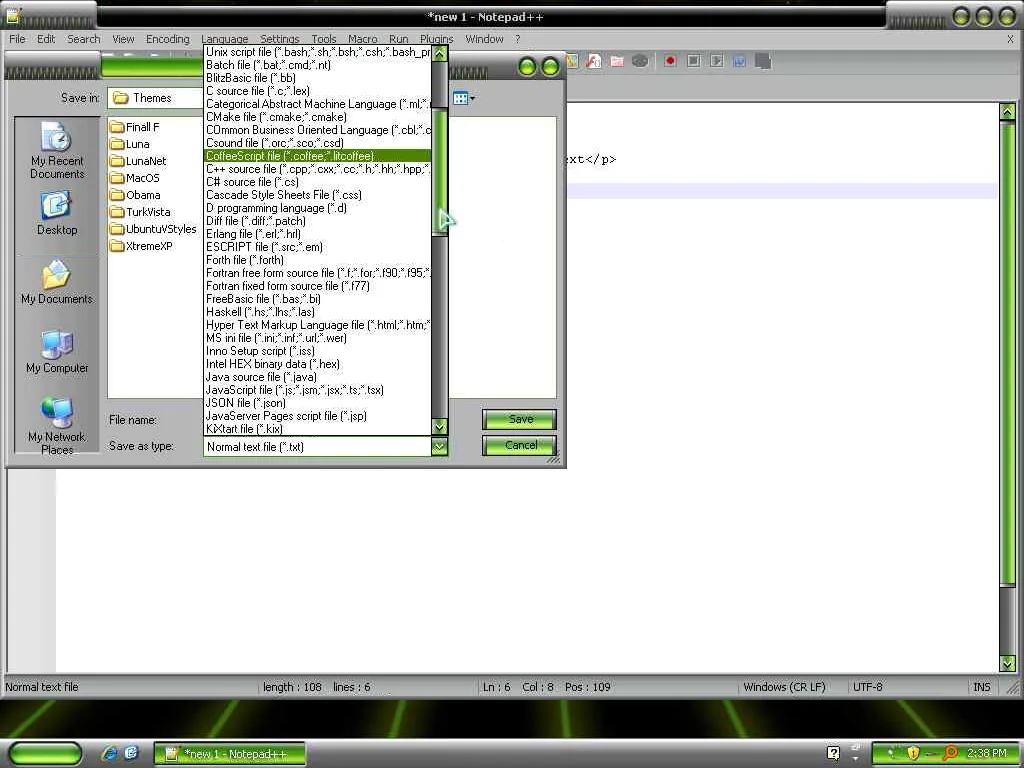Click the Cancel button in dialog

click(x=520, y=445)
